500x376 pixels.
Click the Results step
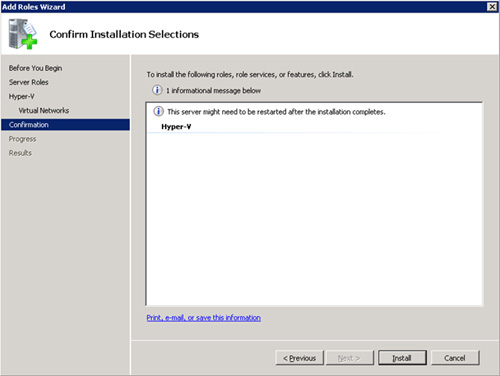click(20, 153)
